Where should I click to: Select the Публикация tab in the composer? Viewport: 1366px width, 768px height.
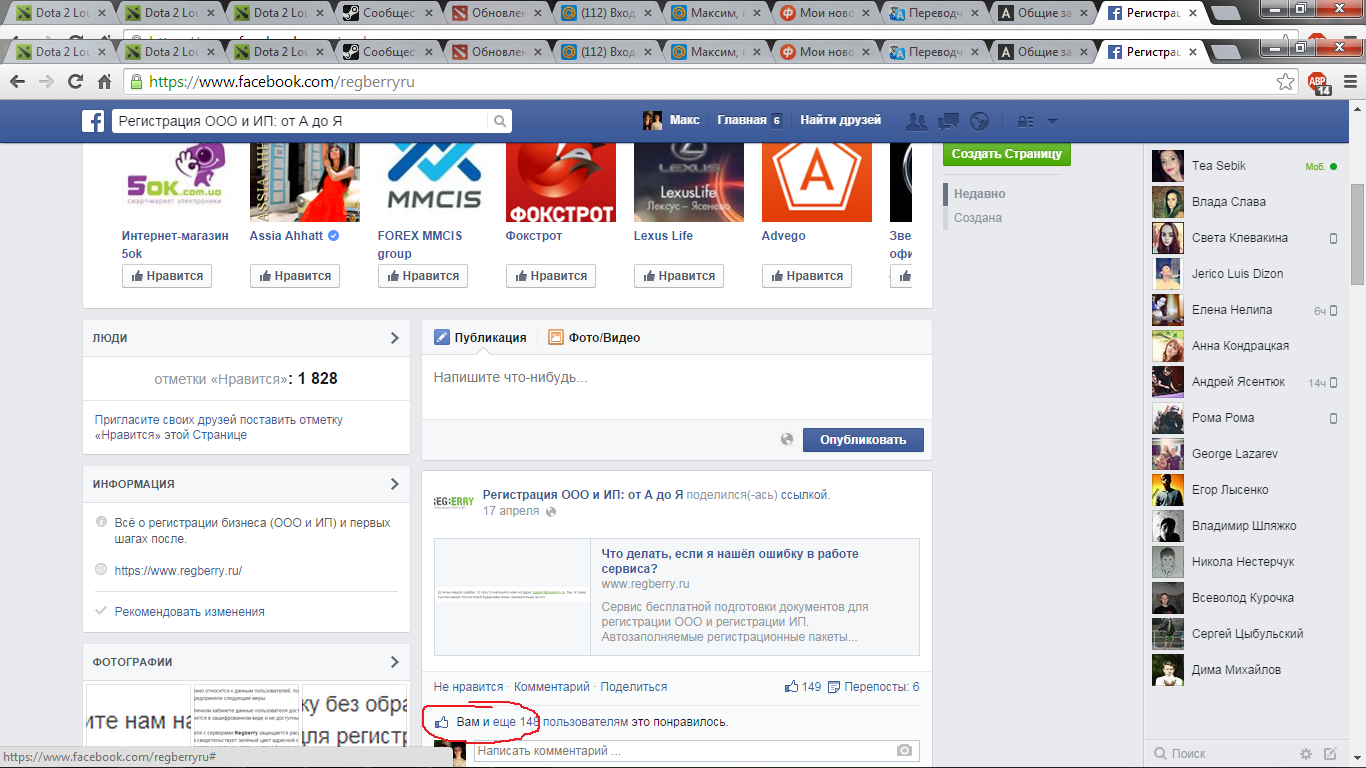point(480,338)
